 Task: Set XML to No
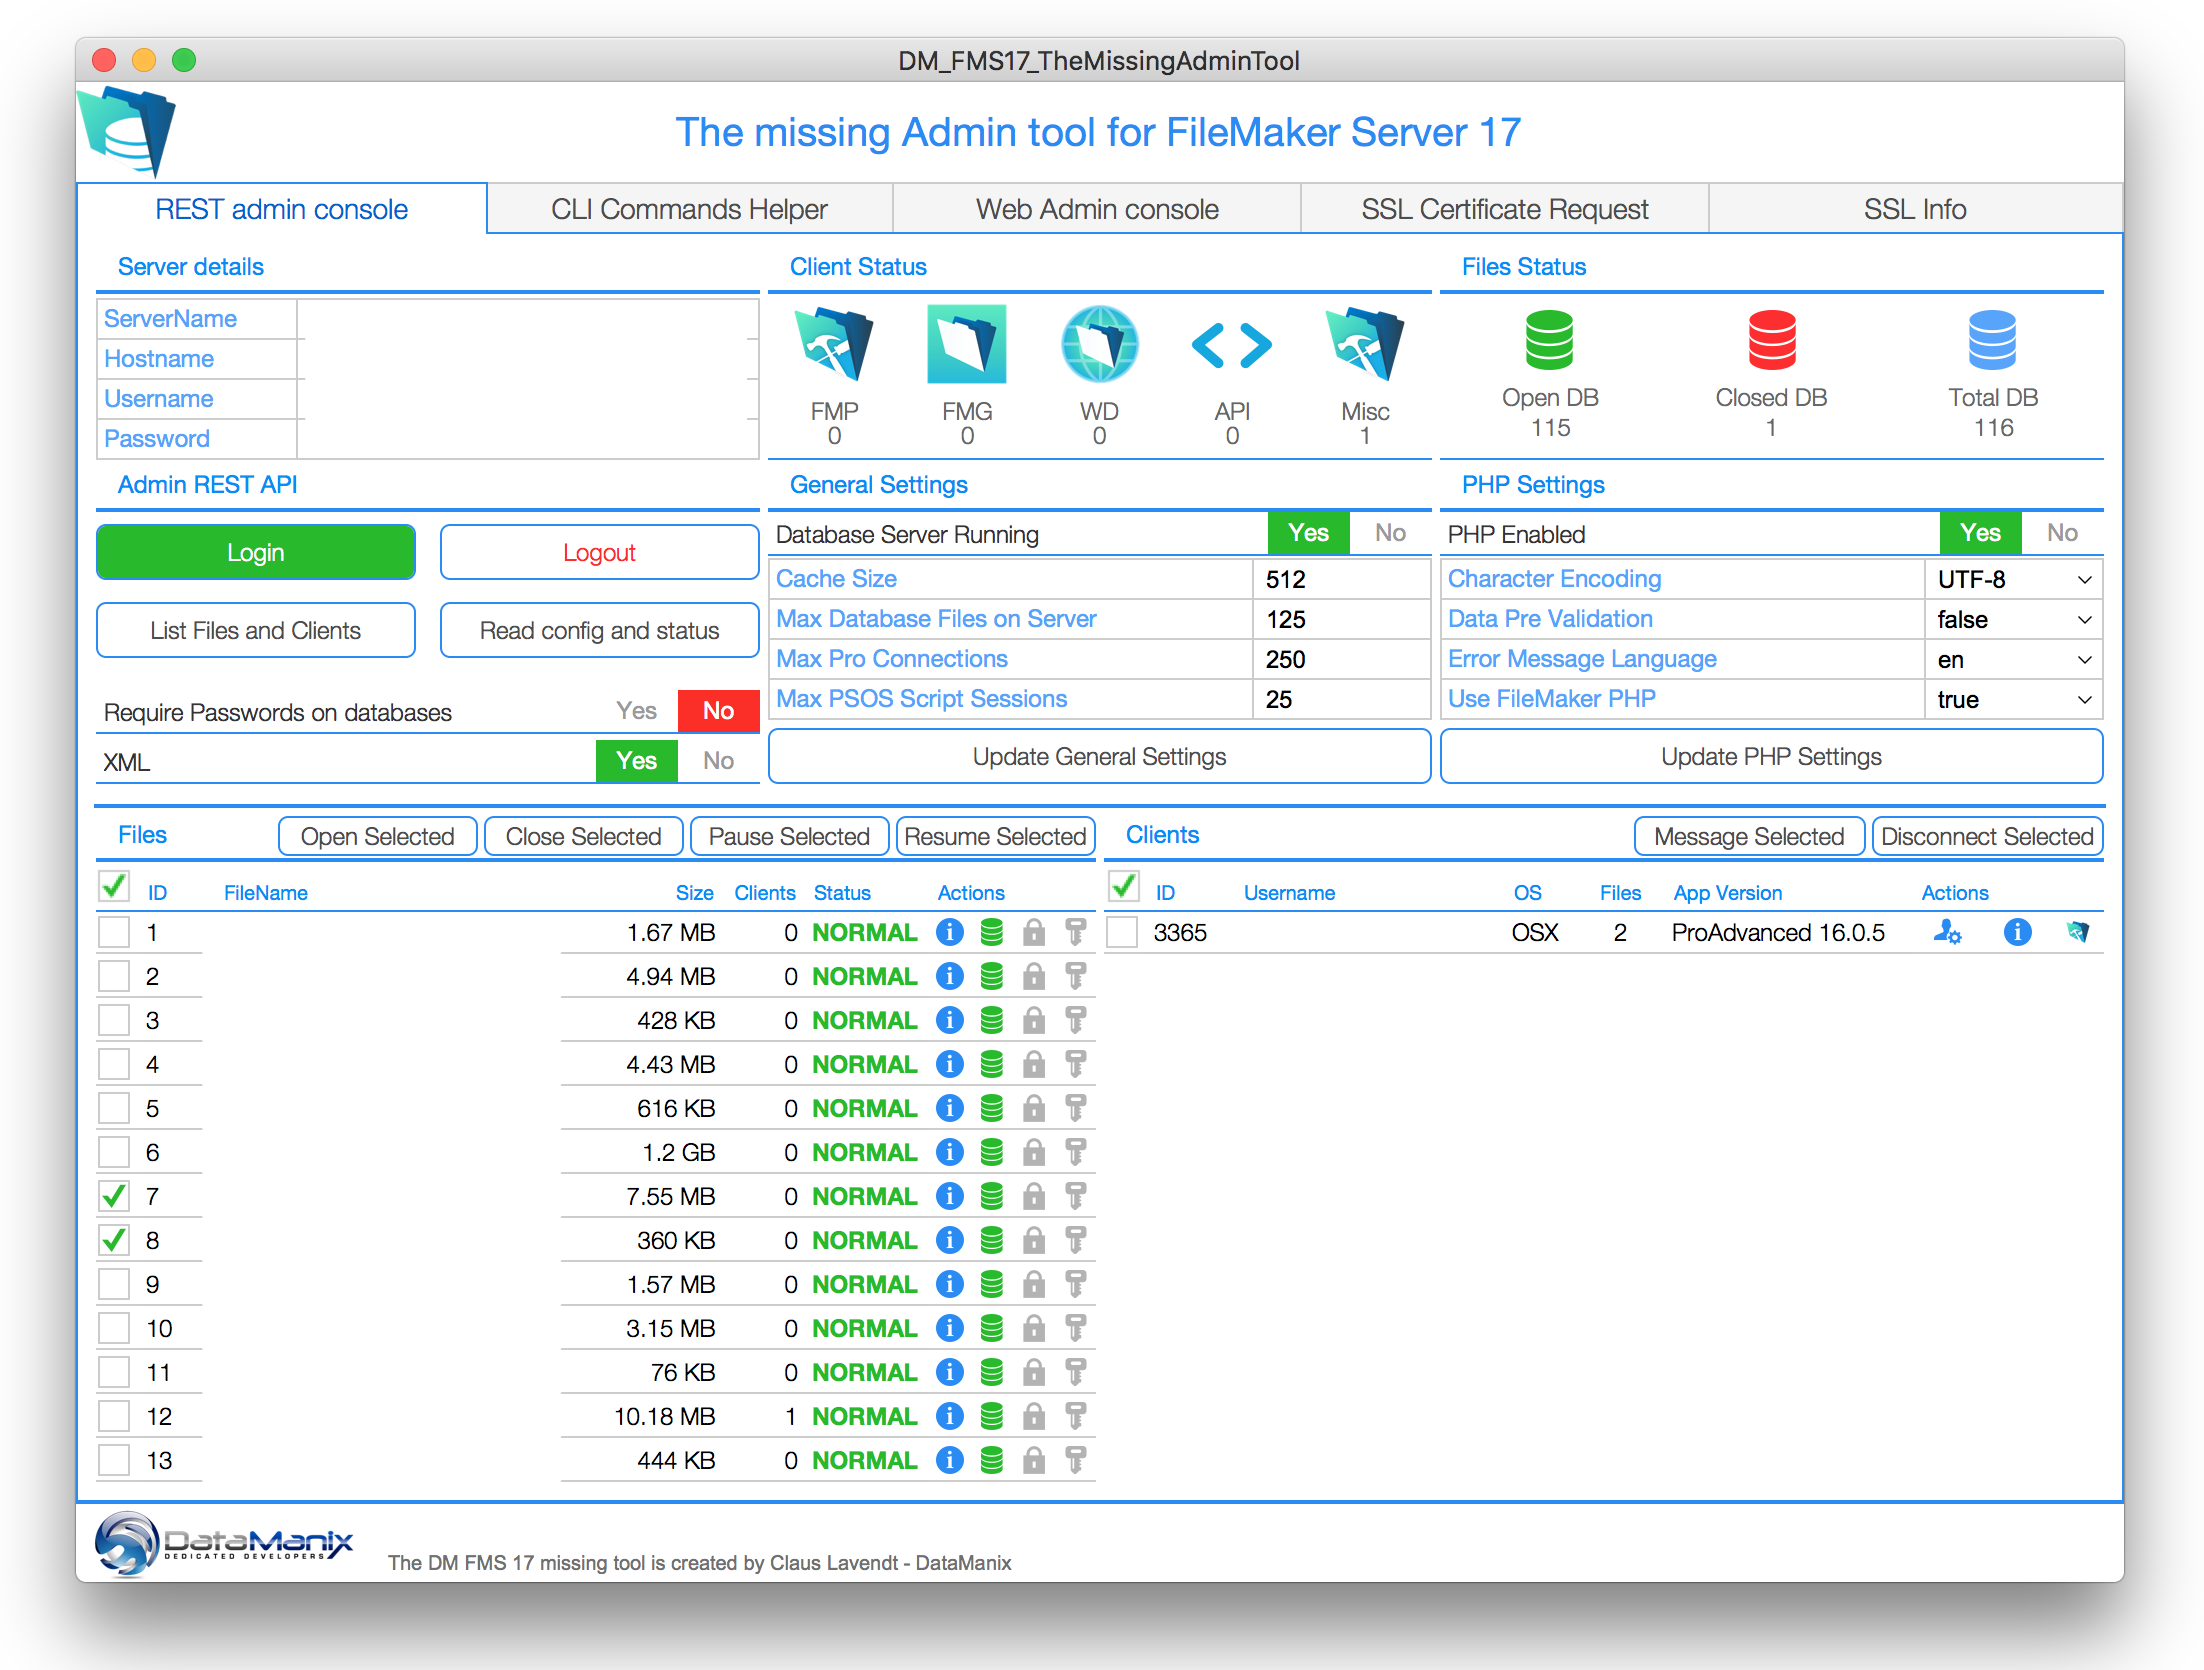coord(718,761)
